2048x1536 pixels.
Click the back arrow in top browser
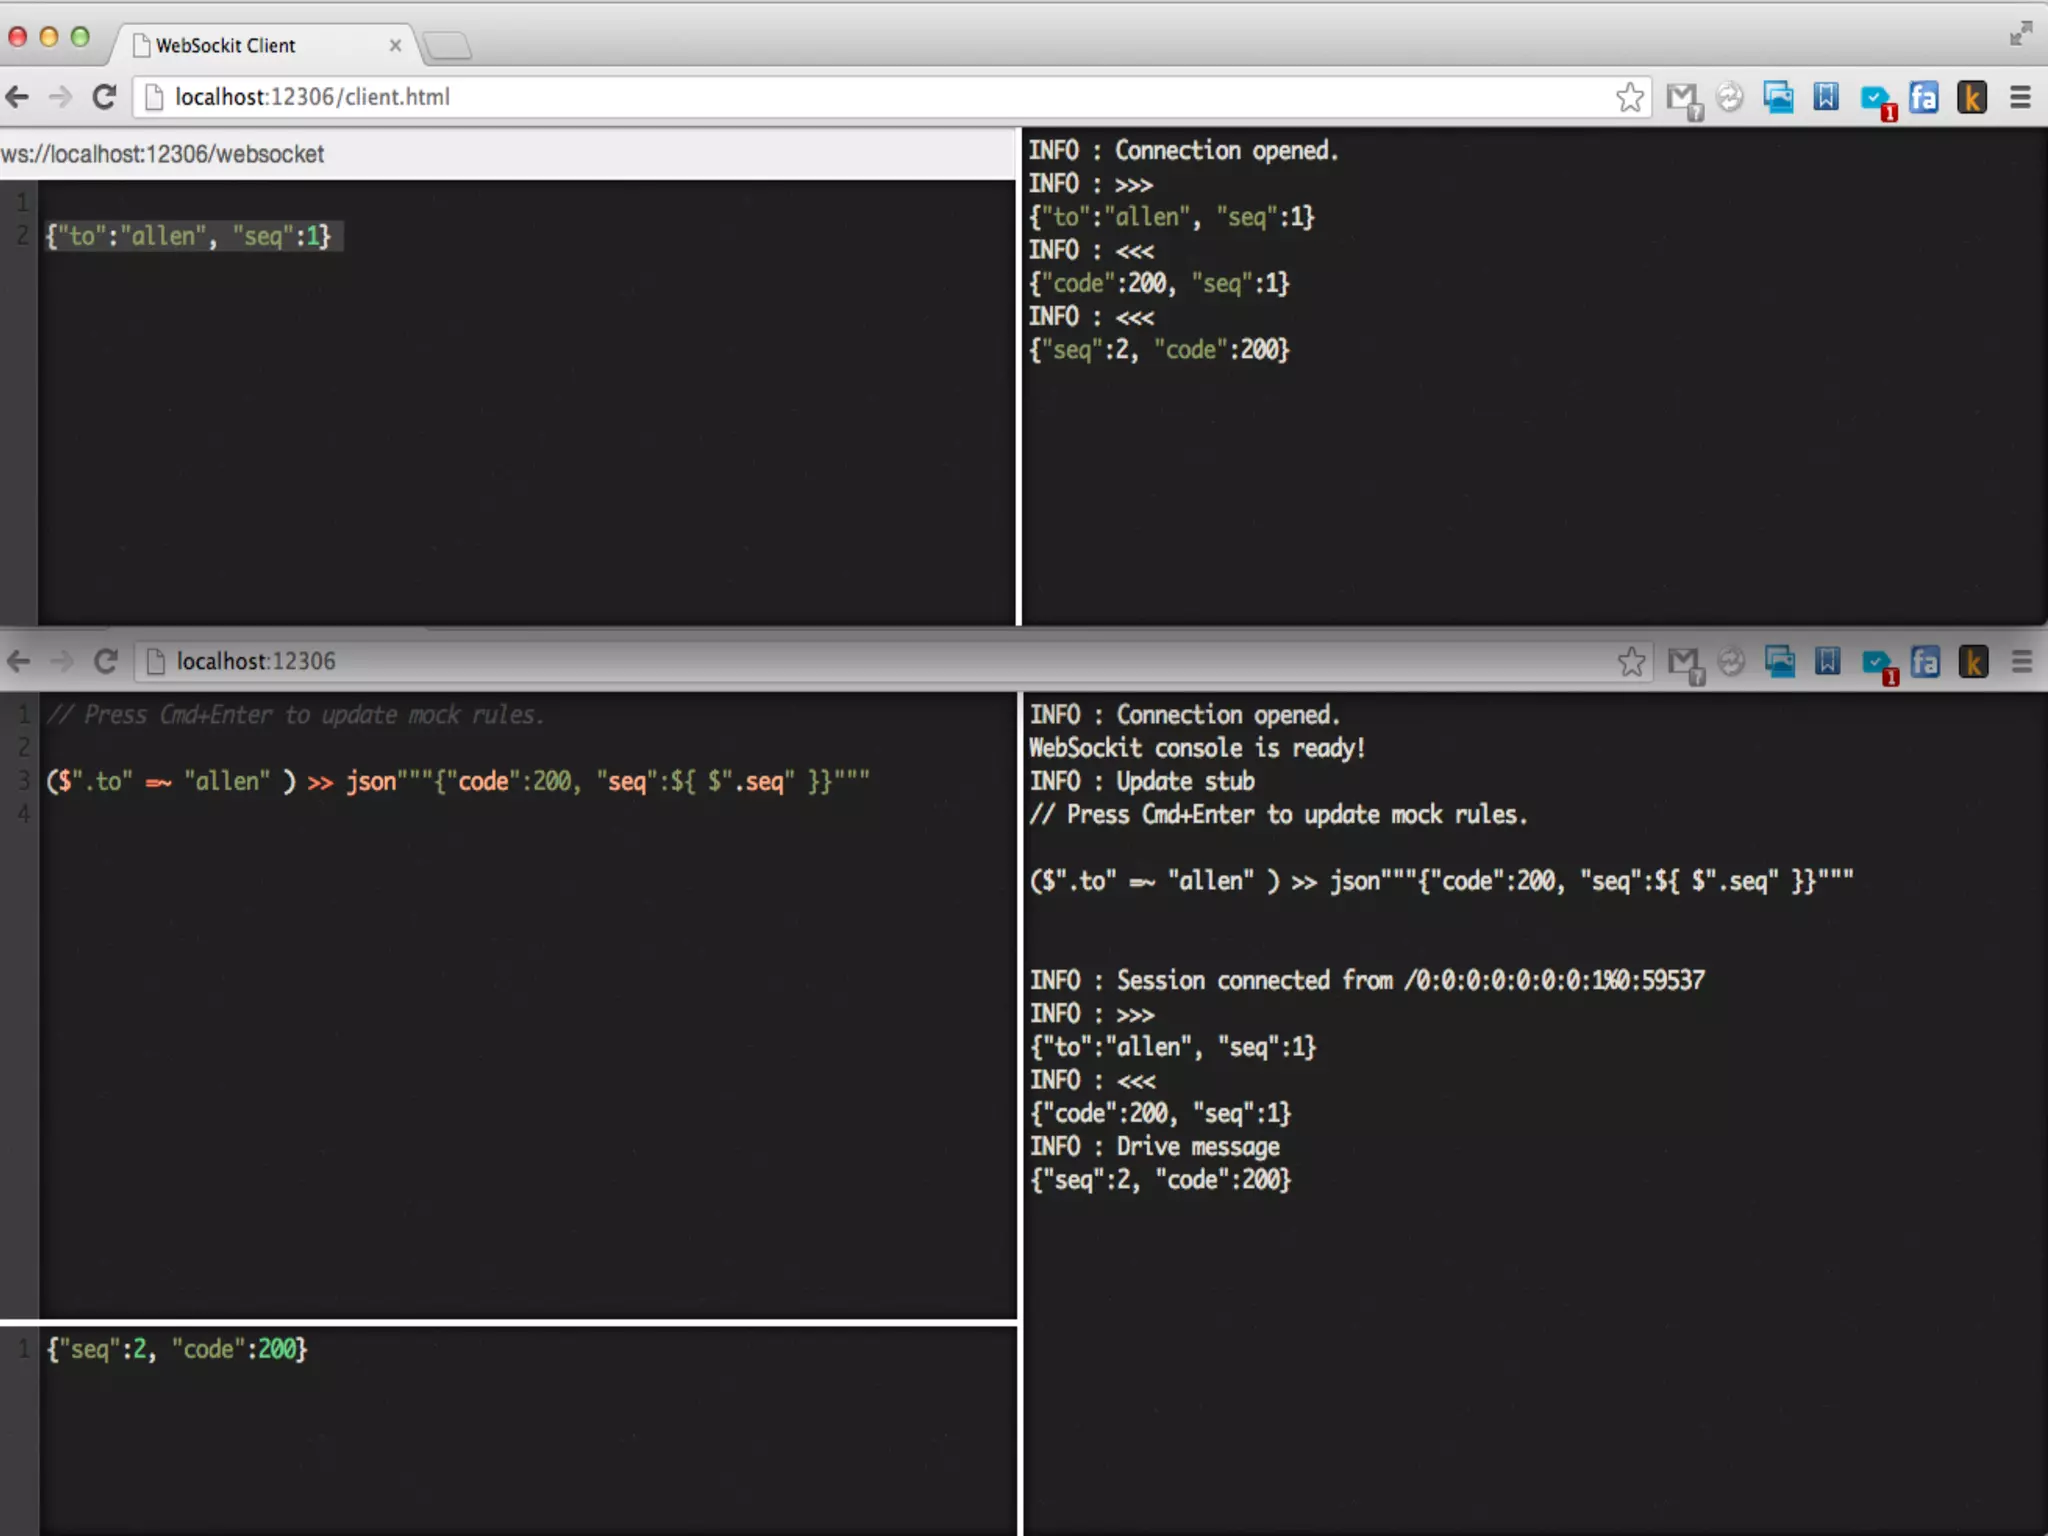[18, 97]
